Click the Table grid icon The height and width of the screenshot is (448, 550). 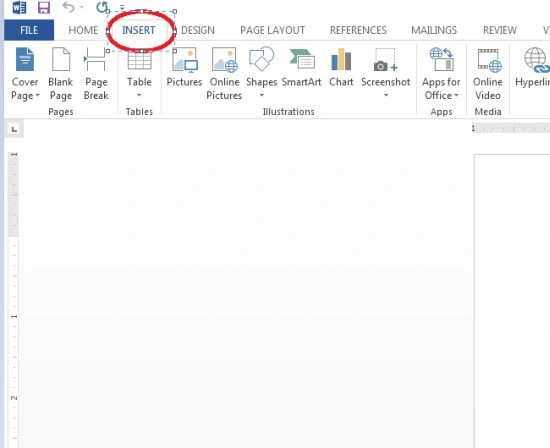click(139, 60)
